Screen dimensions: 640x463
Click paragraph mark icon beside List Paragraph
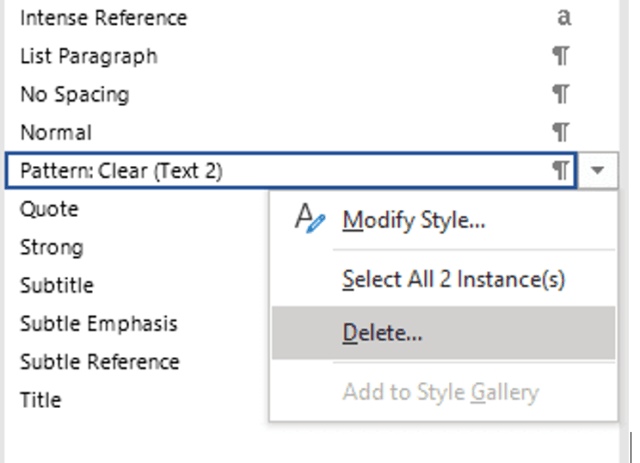click(561, 56)
